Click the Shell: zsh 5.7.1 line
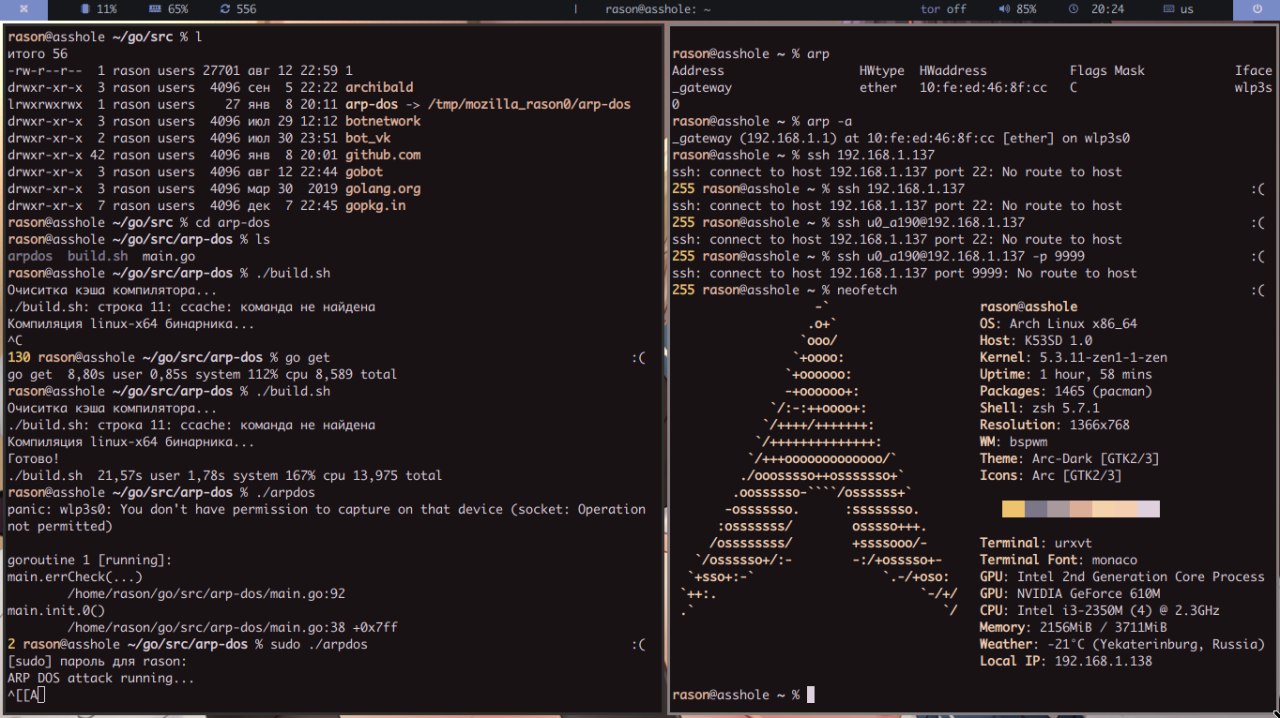The image size is (1280, 718). pos(1040,408)
